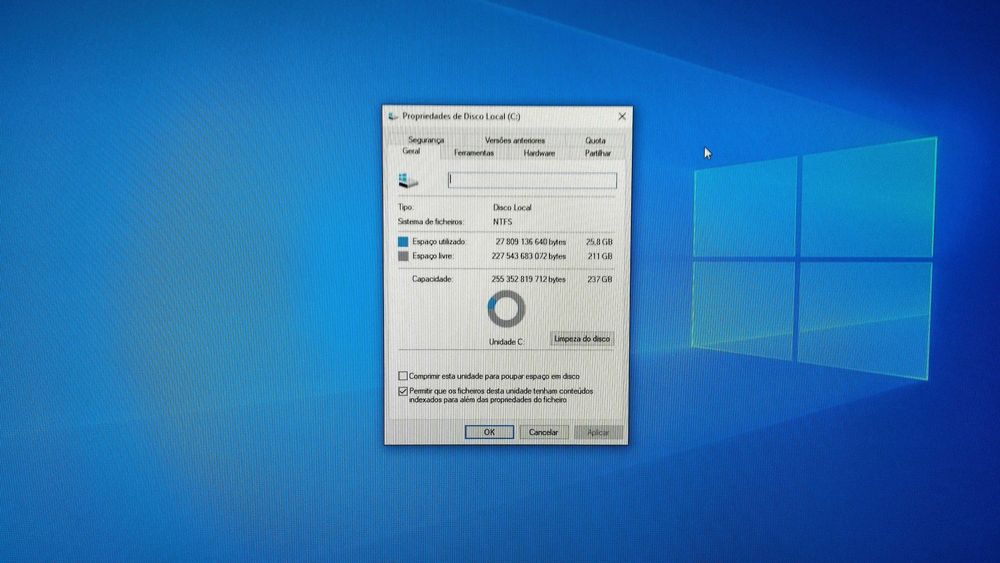The width and height of the screenshot is (1000, 563).
Task: Click the '237 GB' capacity value
Action: click(x=600, y=279)
